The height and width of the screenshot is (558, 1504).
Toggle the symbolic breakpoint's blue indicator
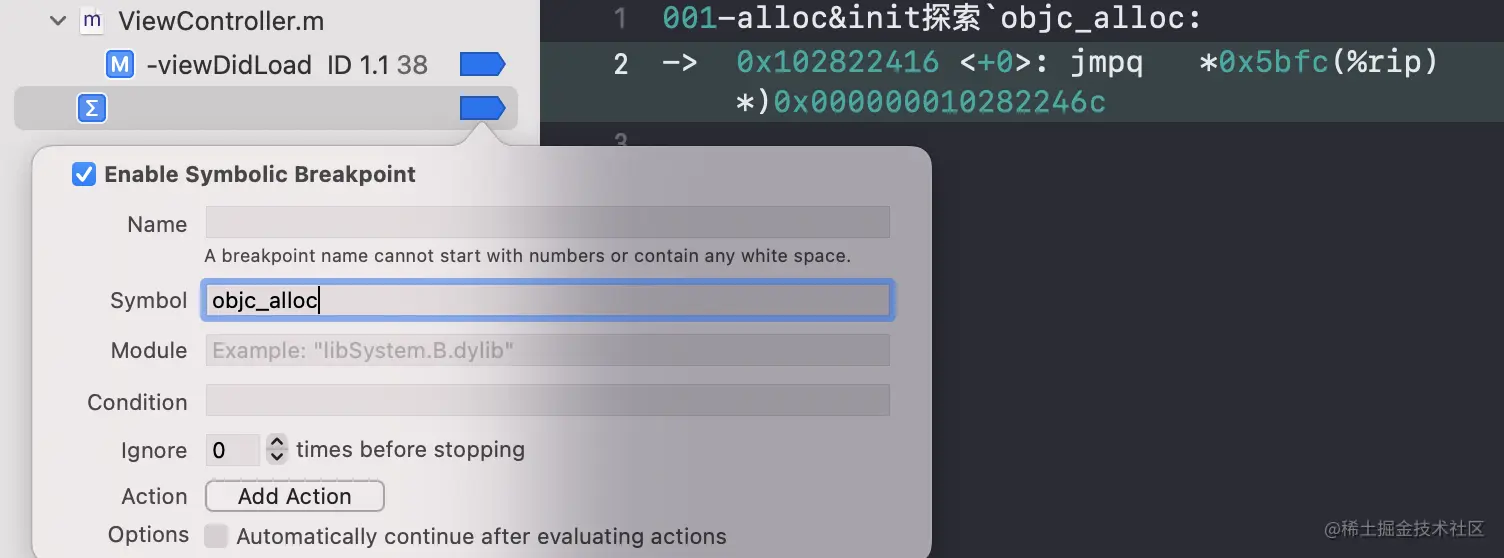pos(482,108)
